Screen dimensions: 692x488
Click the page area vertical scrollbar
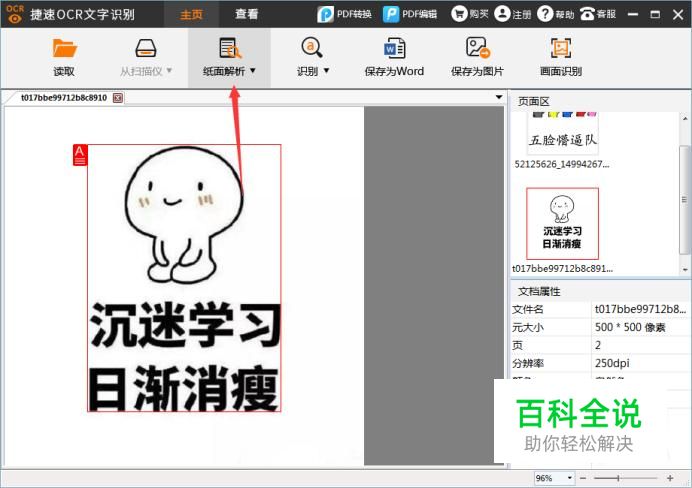[x=684, y=199]
